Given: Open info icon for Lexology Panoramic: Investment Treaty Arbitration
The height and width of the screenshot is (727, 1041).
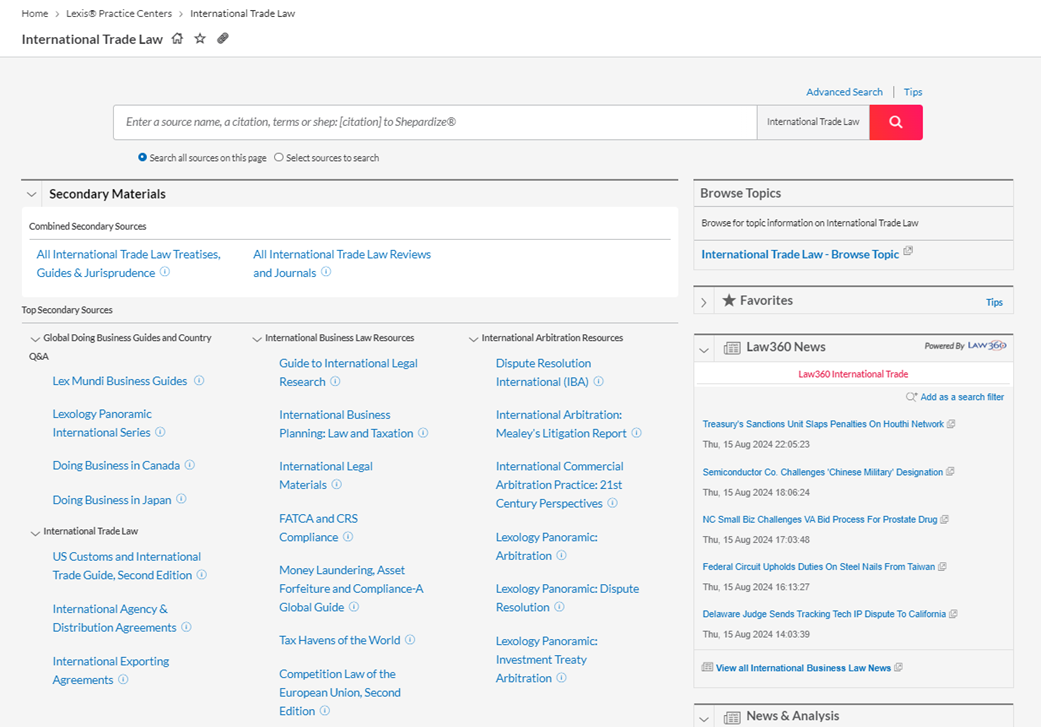Looking at the screenshot, I should click(x=562, y=677).
